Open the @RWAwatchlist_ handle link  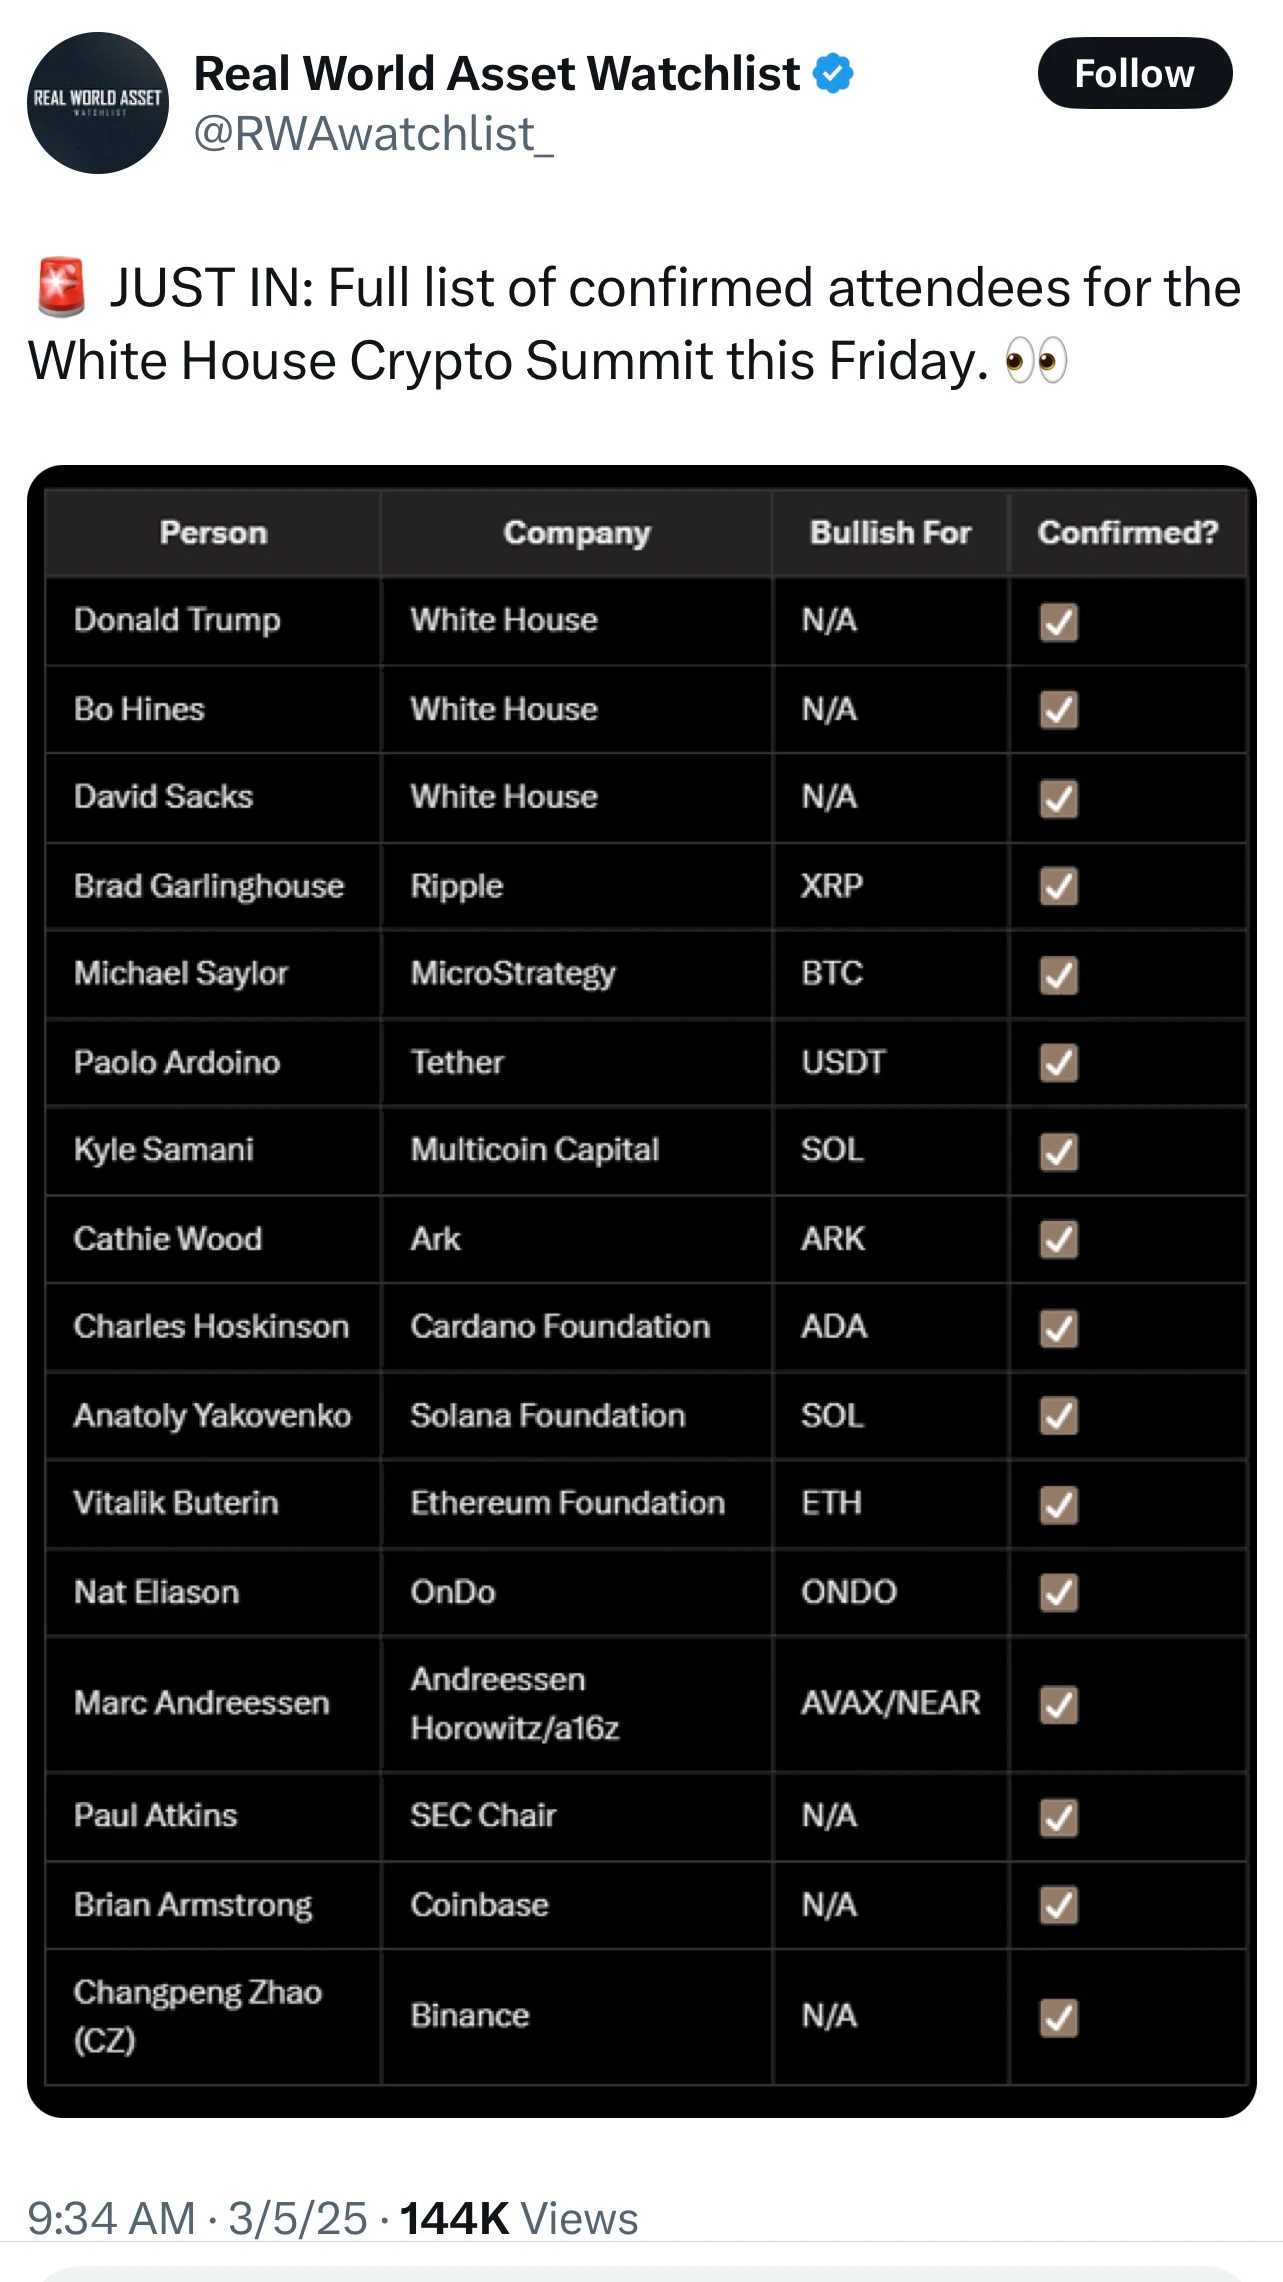coord(373,134)
